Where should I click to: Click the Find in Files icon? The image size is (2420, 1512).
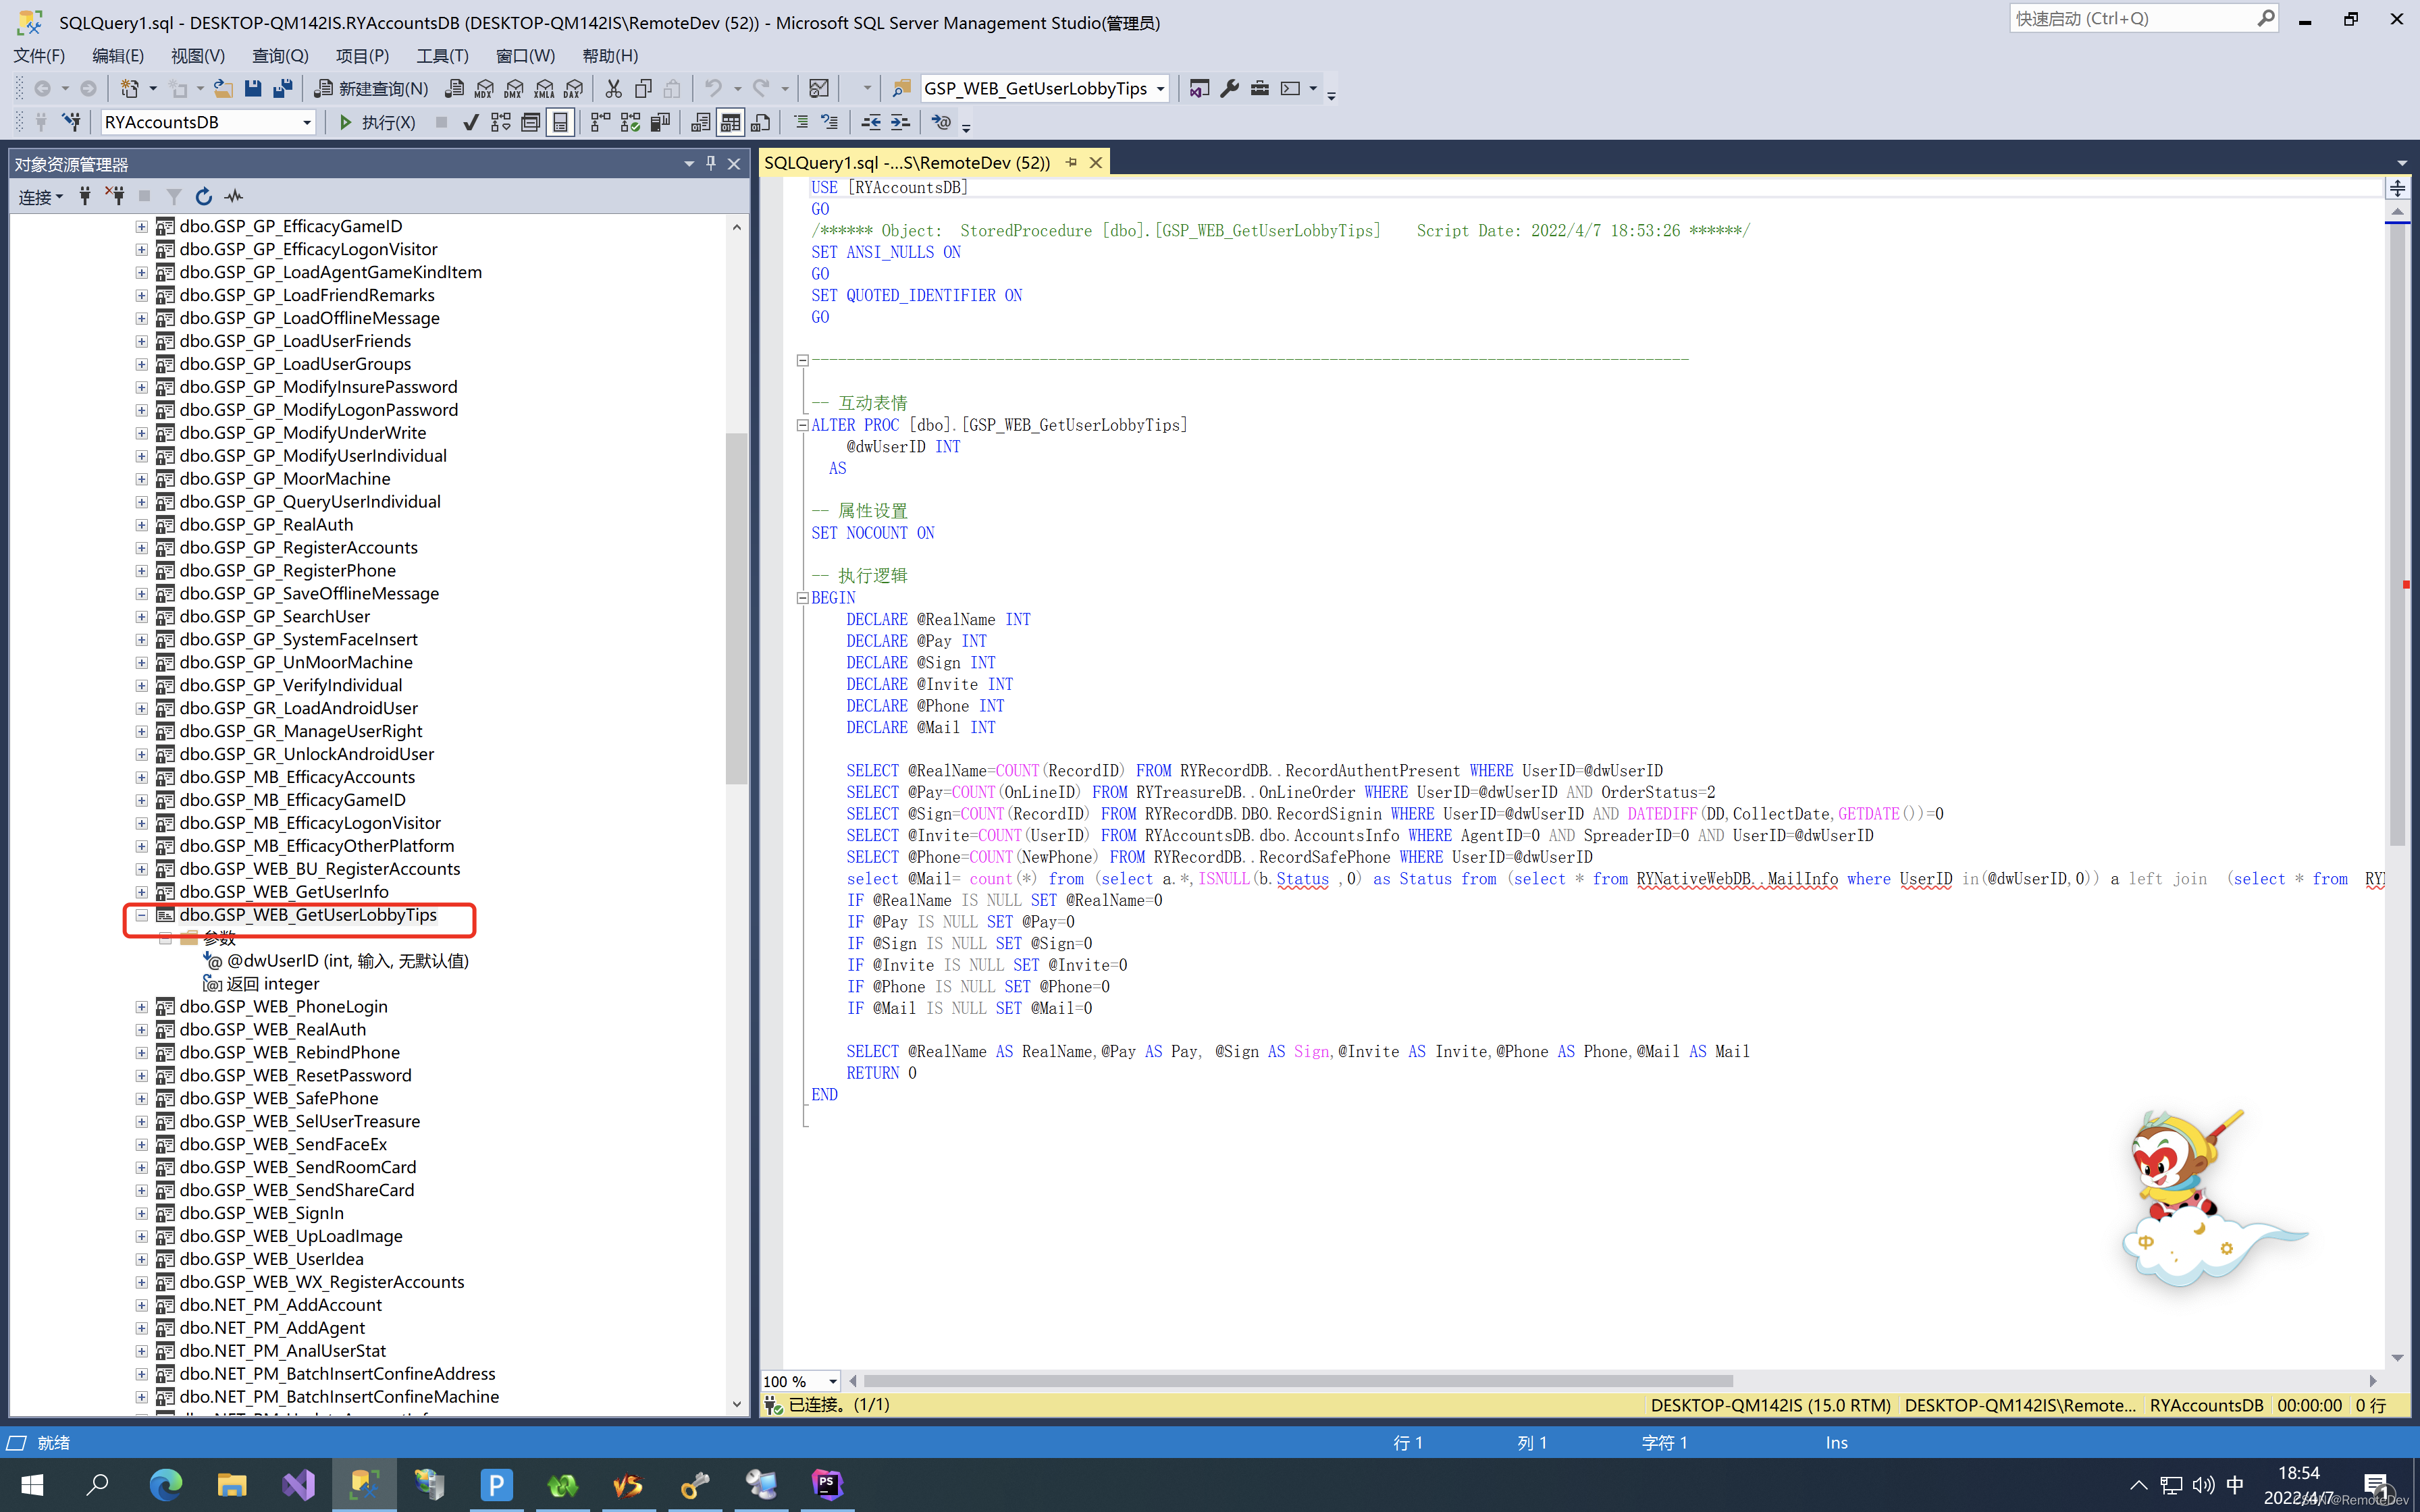click(x=901, y=89)
